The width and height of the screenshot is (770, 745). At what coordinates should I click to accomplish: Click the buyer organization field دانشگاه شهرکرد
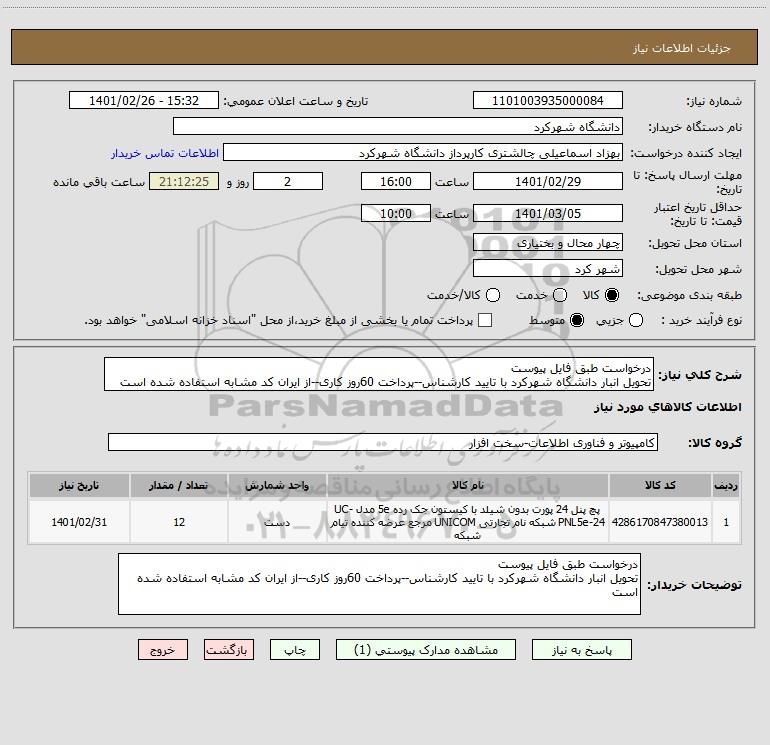point(398,126)
